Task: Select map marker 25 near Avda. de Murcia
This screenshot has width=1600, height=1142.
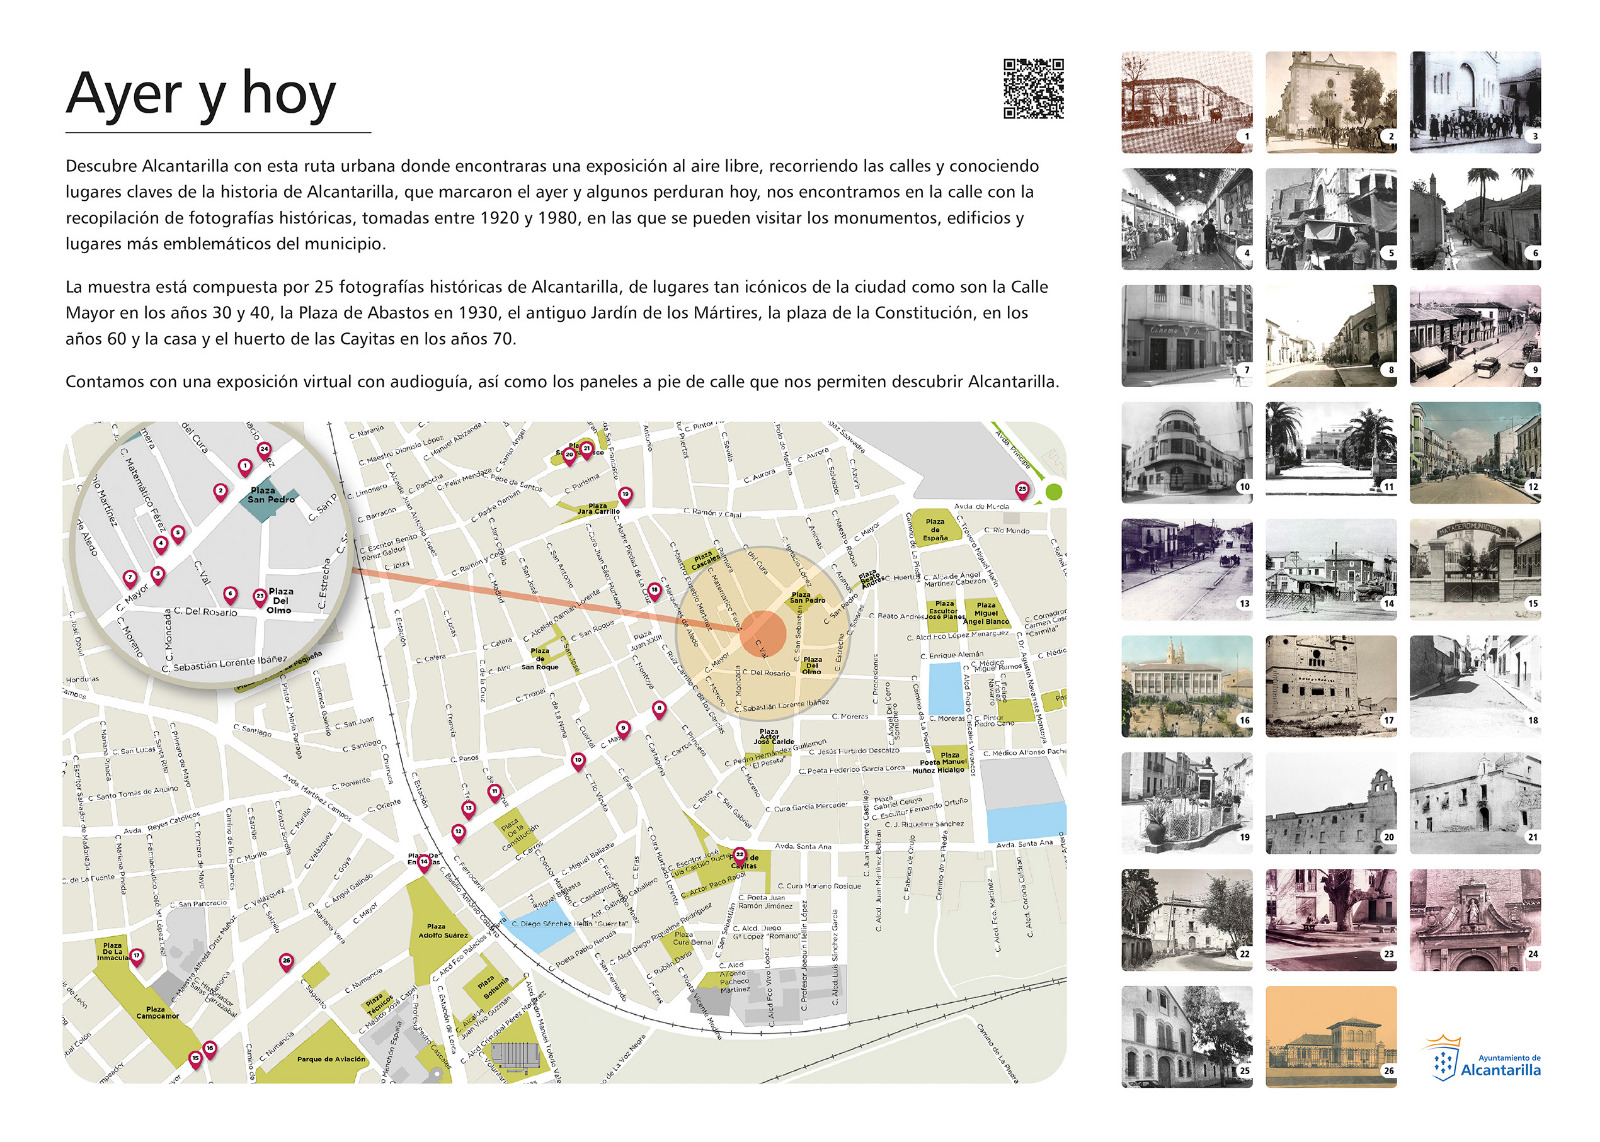Action: (1022, 491)
